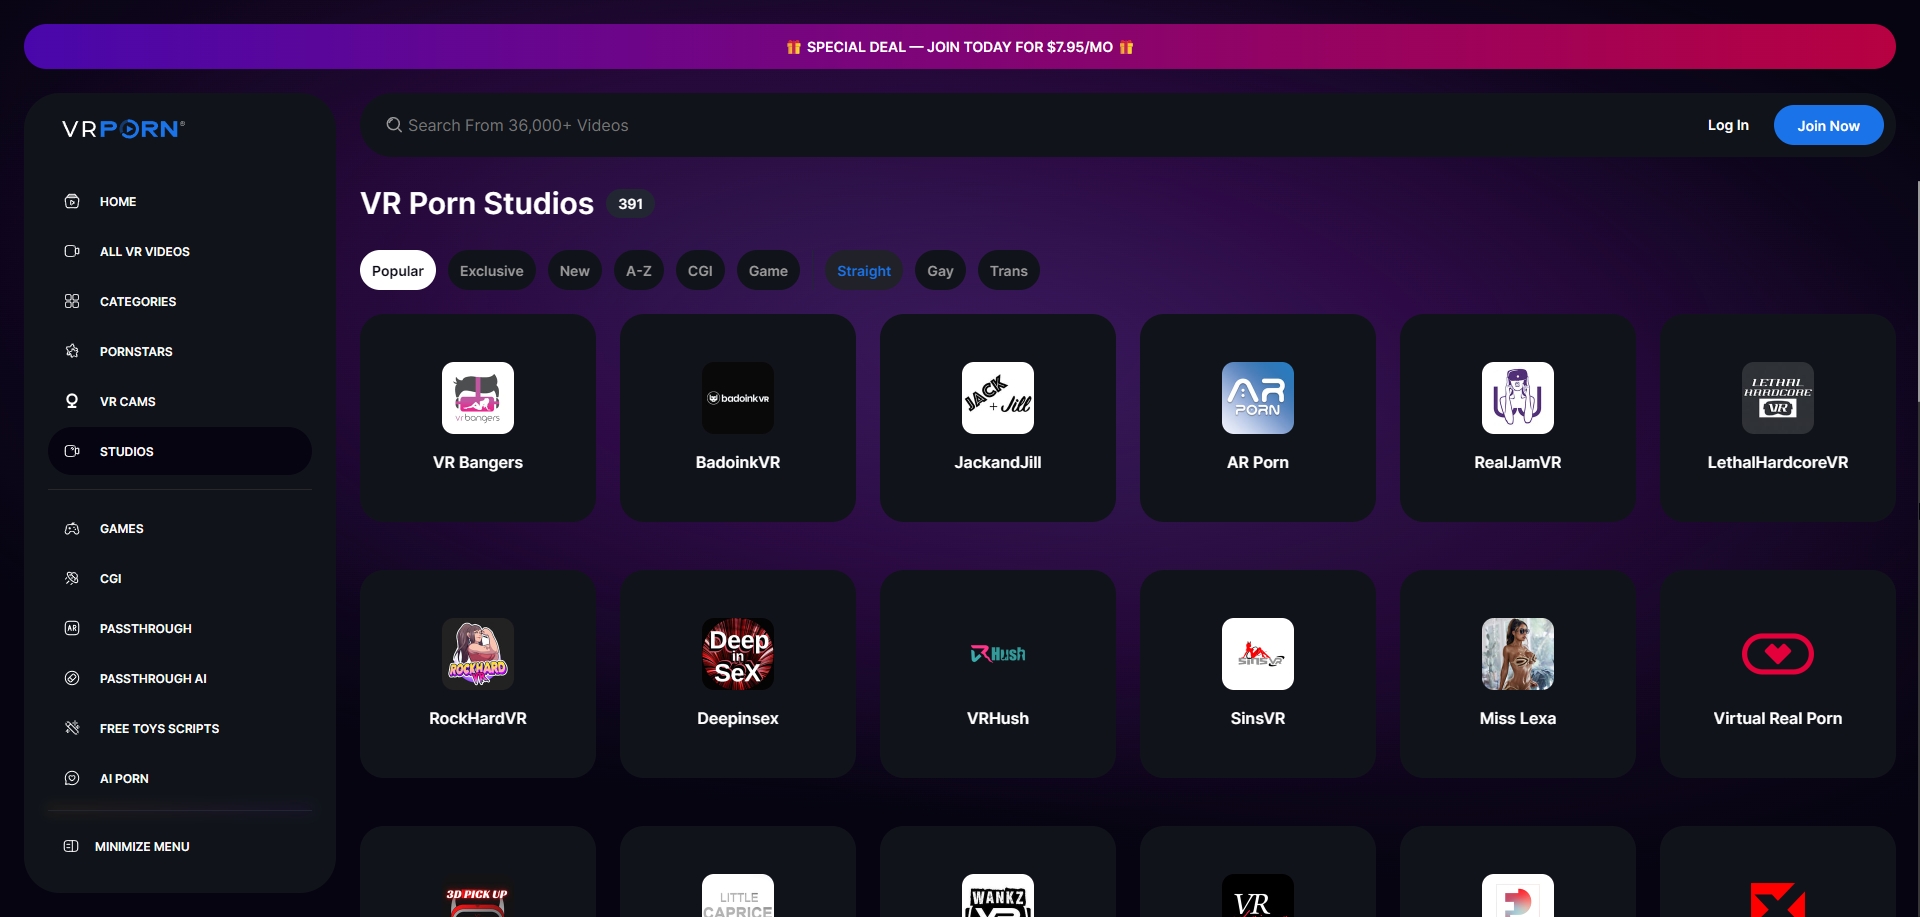Click the Home icon in sidebar
Image resolution: width=1920 pixels, height=917 pixels.
click(x=72, y=202)
